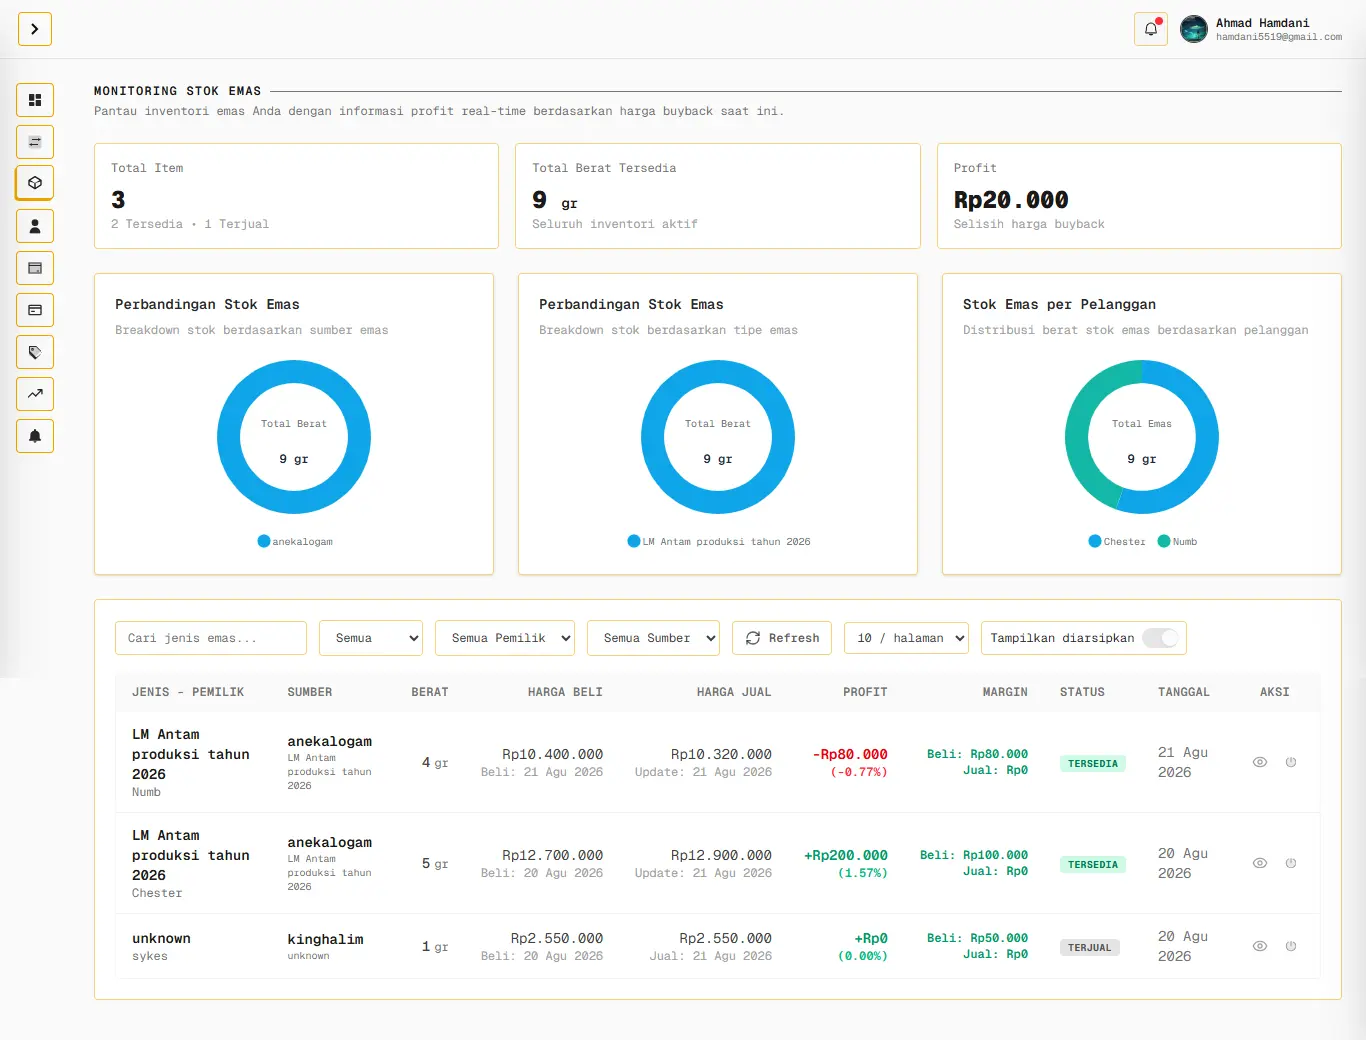Open the window-layout sidebar icon below person
The width and height of the screenshot is (1366, 1040).
(x=35, y=268)
